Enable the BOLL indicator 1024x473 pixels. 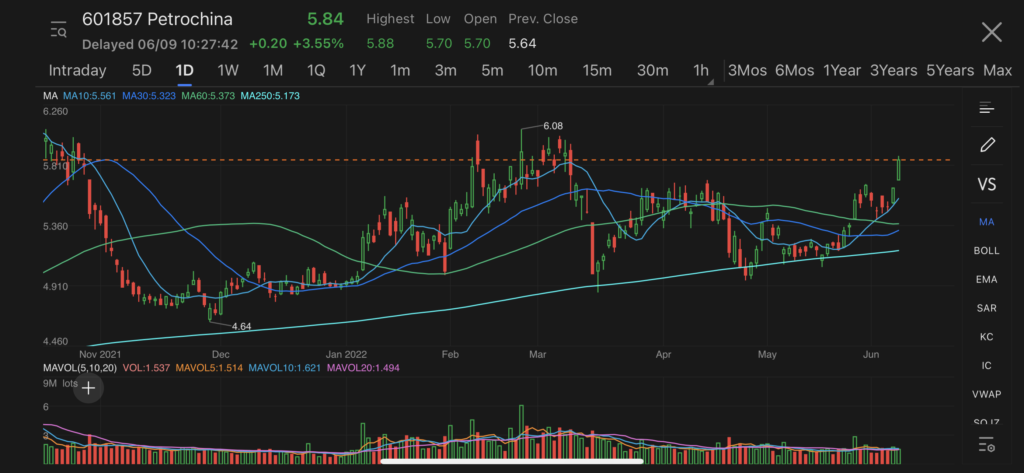click(986, 251)
